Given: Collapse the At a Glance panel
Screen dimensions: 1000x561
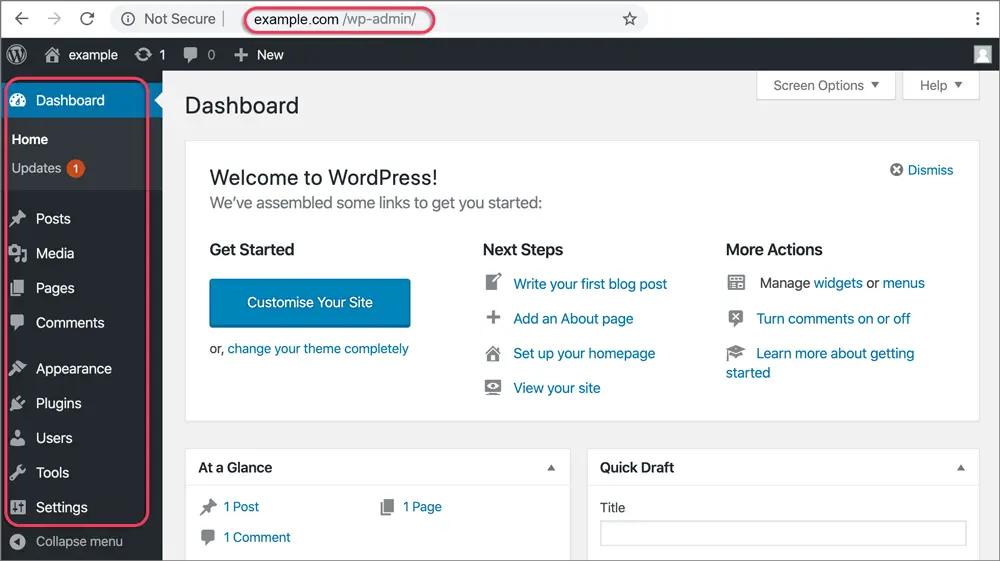Looking at the screenshot, I should (x=551, y=468).
